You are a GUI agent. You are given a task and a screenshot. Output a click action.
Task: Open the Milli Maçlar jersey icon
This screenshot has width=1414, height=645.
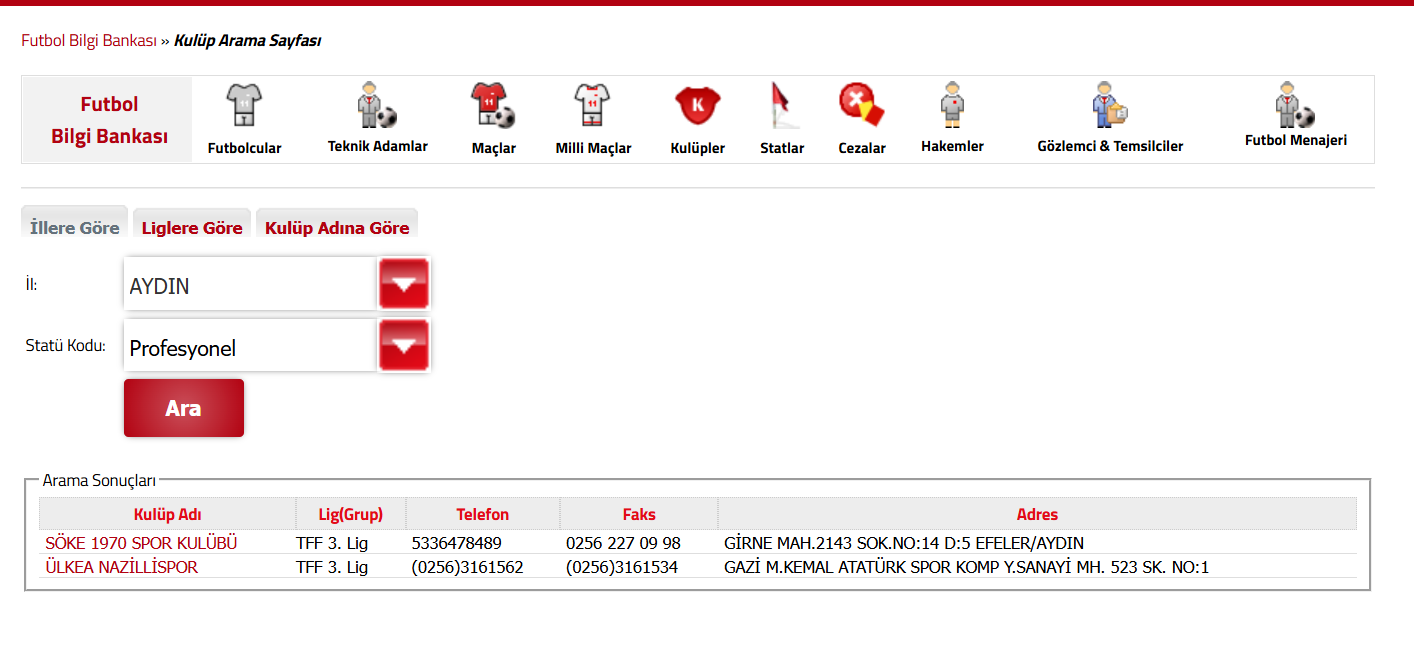tap(592, 104)
